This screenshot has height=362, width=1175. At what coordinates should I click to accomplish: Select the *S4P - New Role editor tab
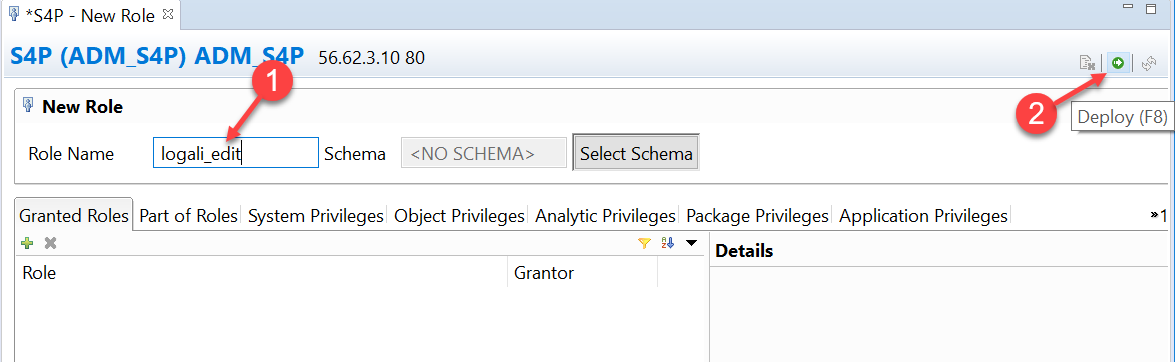(90, 14)
